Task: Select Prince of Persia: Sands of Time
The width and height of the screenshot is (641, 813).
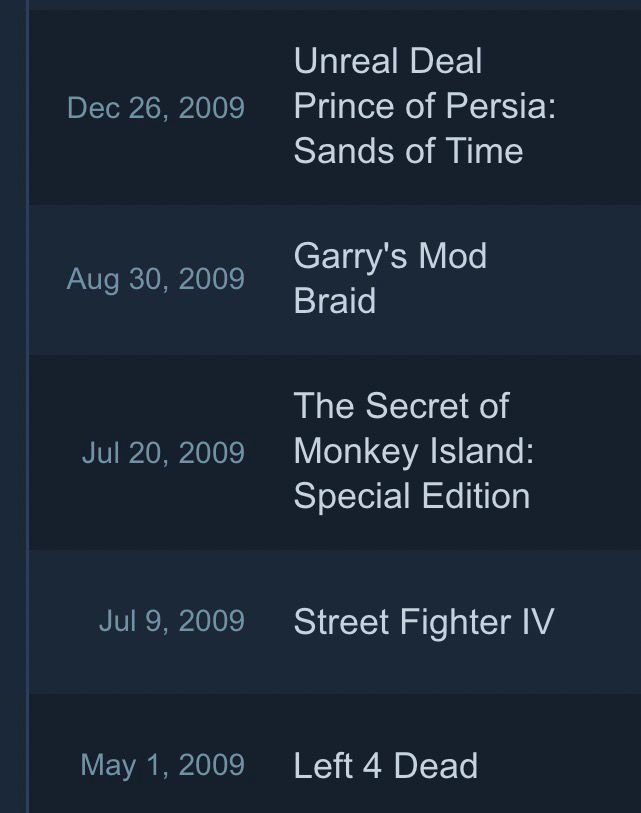Action: click(424, 129)
